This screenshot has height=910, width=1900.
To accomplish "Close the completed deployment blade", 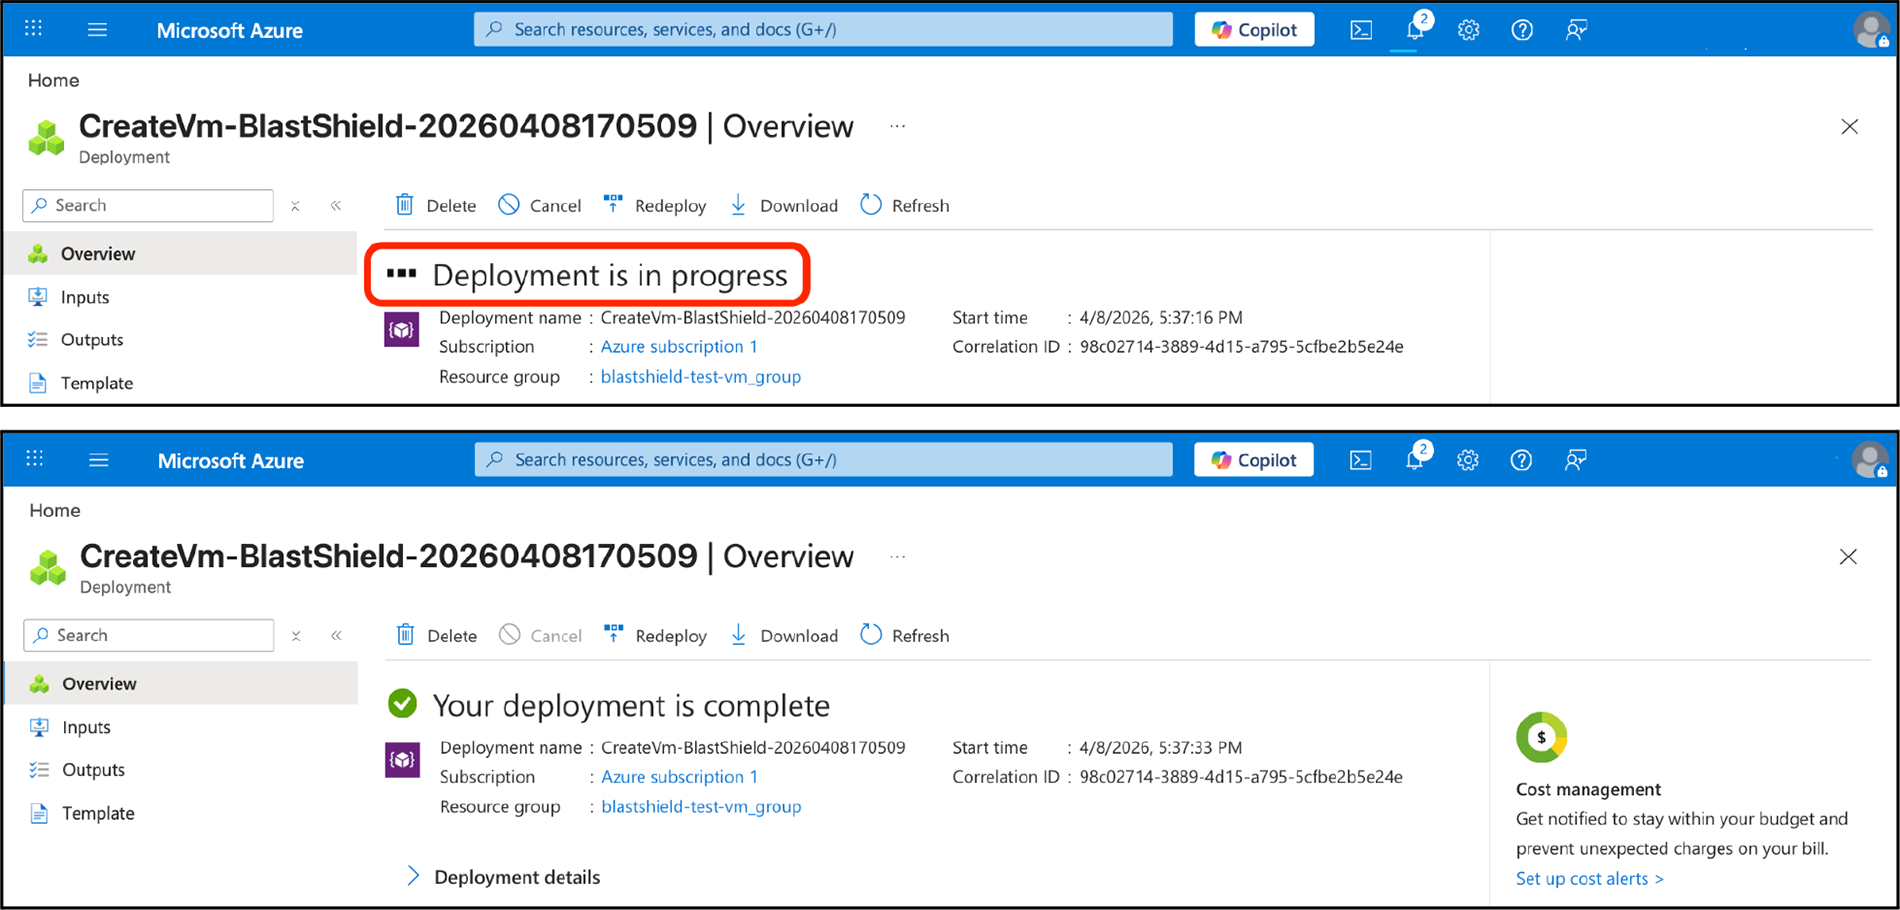I will pyautogui.click(x=1848, y=557).
